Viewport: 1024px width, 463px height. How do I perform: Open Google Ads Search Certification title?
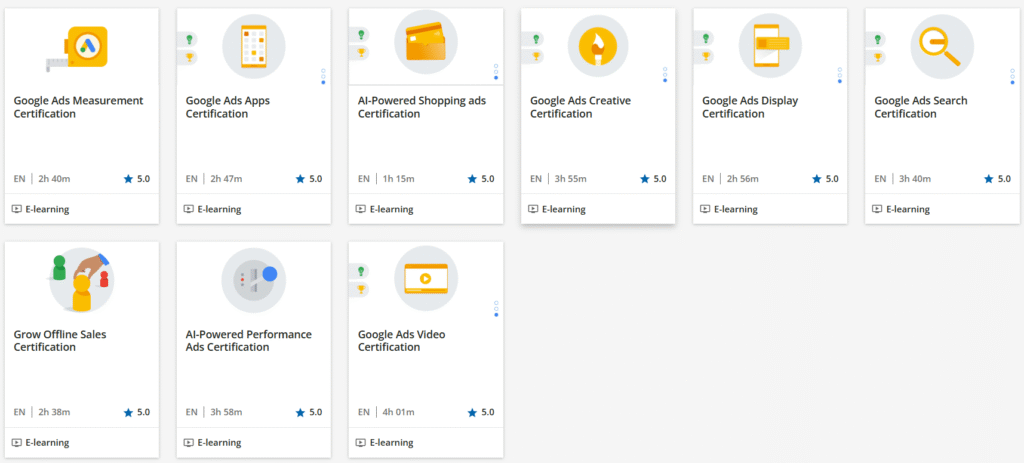coord(921,107)
